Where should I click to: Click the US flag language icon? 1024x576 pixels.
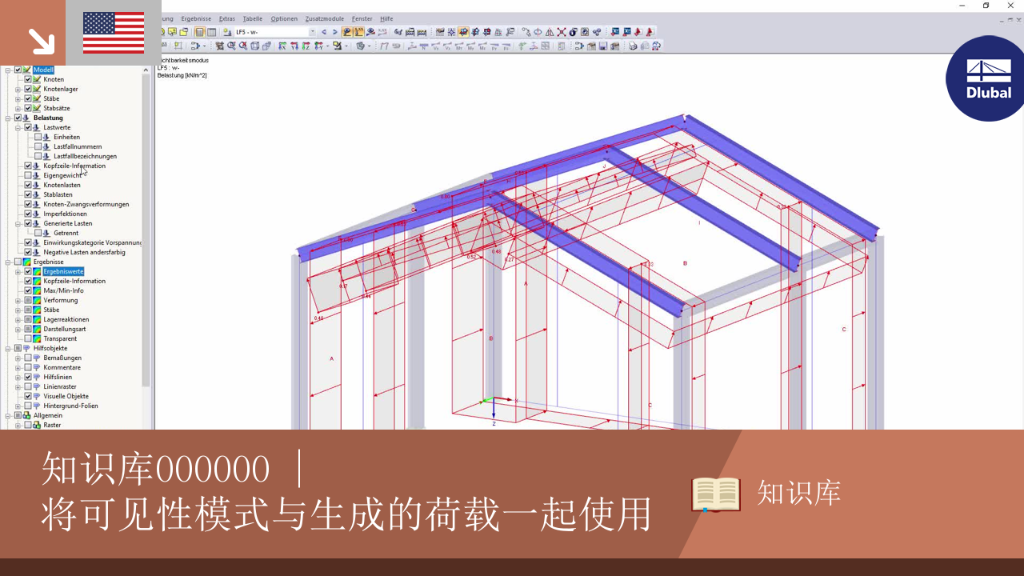[x=114, y=33]
